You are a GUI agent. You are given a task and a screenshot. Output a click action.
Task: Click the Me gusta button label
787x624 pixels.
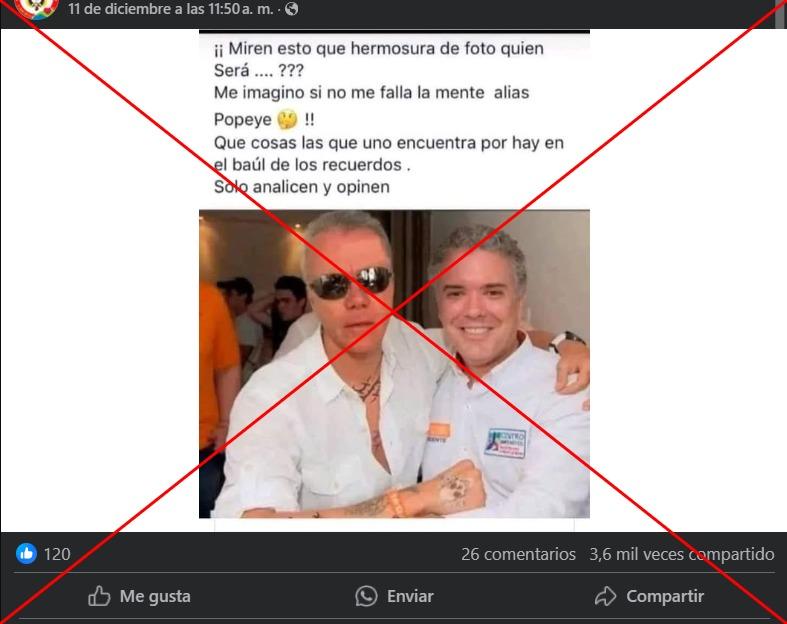tap(155, 596)
